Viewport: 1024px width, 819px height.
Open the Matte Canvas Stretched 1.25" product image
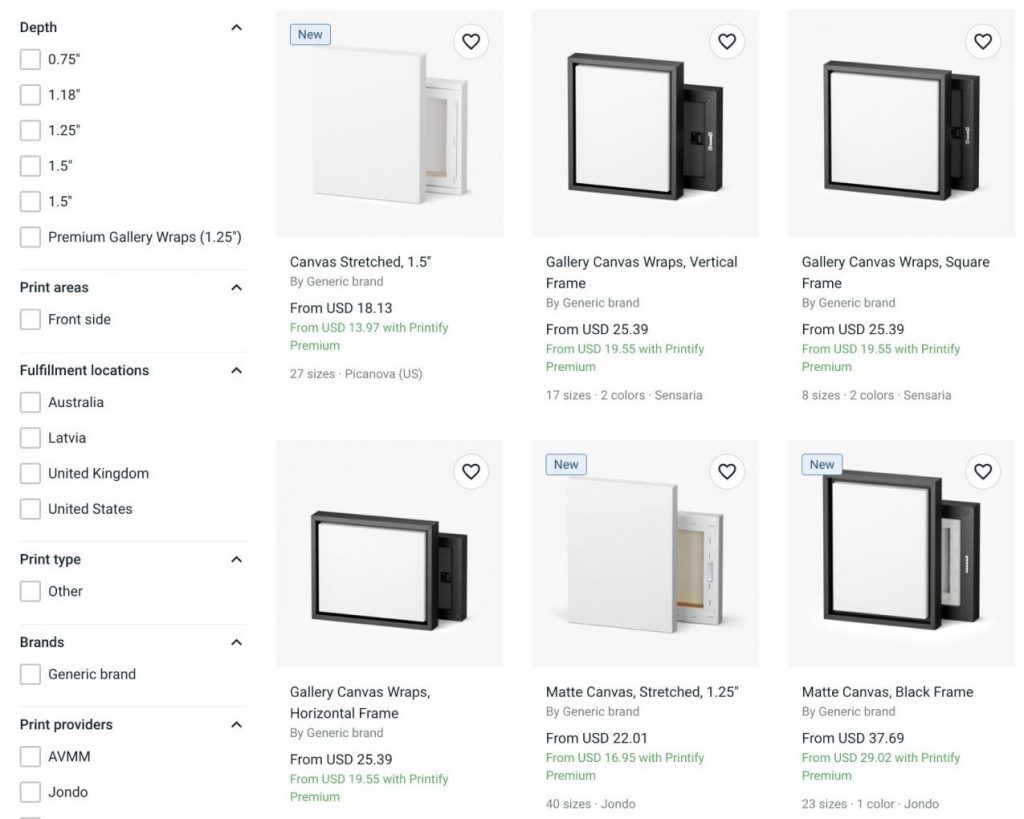click(x=645, y=553)
